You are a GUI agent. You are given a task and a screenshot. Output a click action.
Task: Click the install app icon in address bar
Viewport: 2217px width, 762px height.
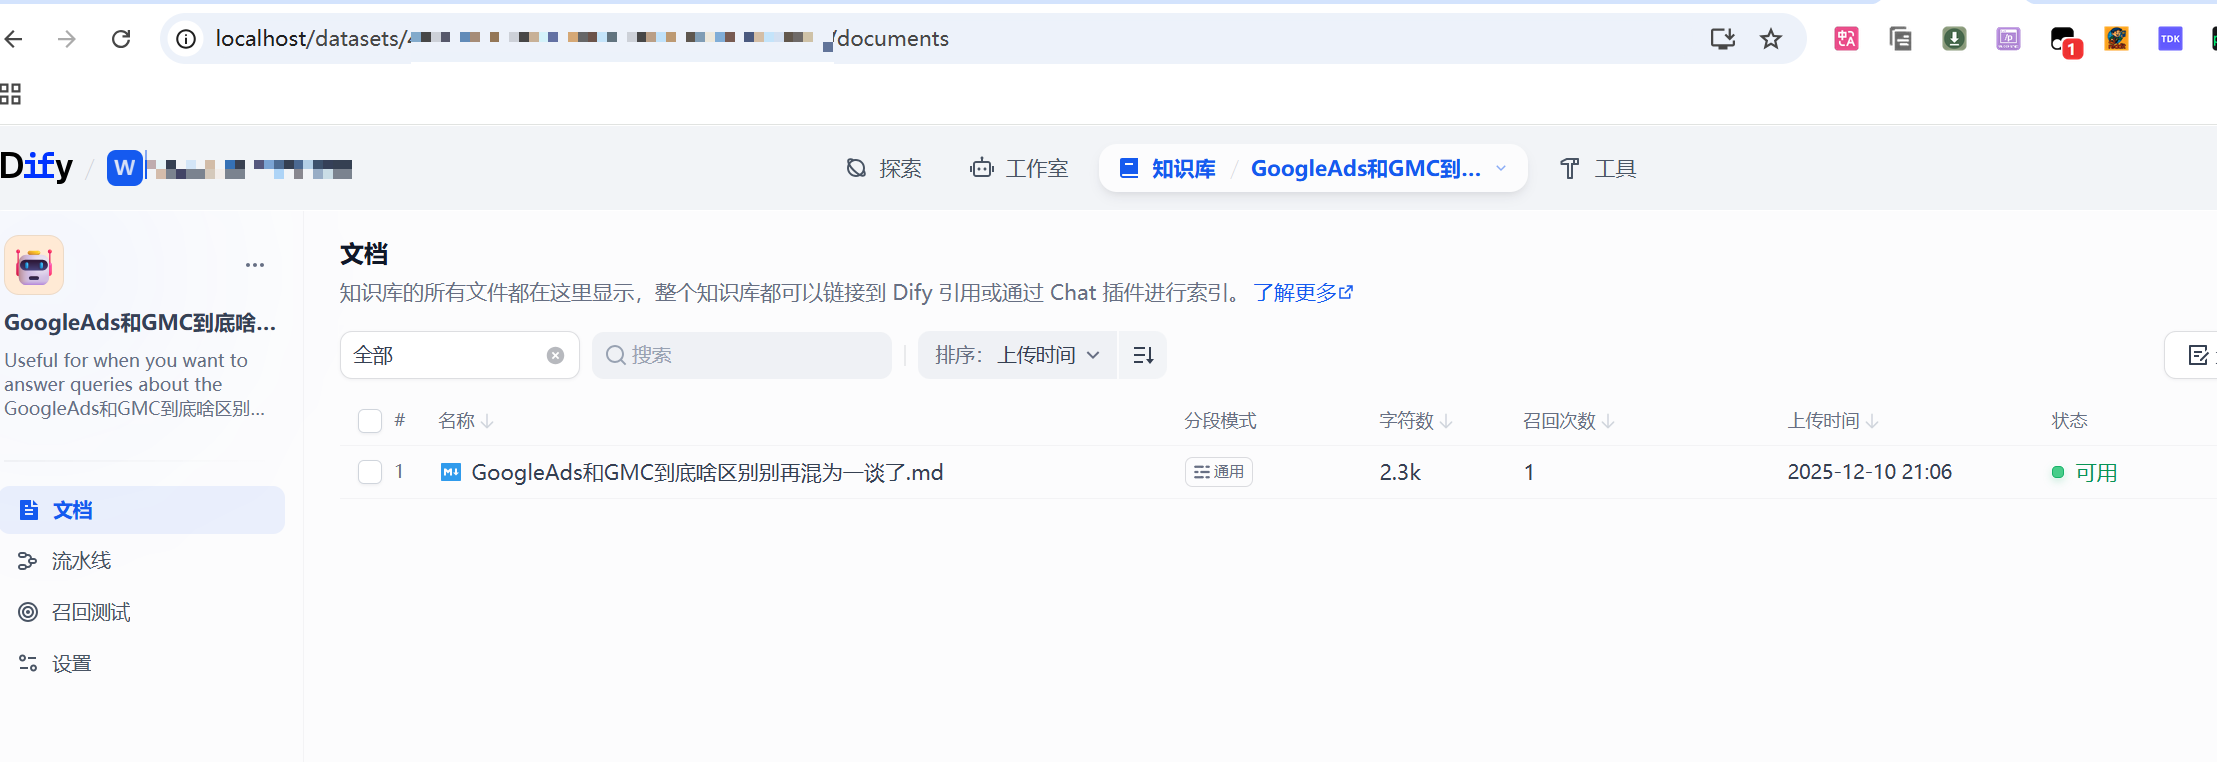coord(1722,39)
